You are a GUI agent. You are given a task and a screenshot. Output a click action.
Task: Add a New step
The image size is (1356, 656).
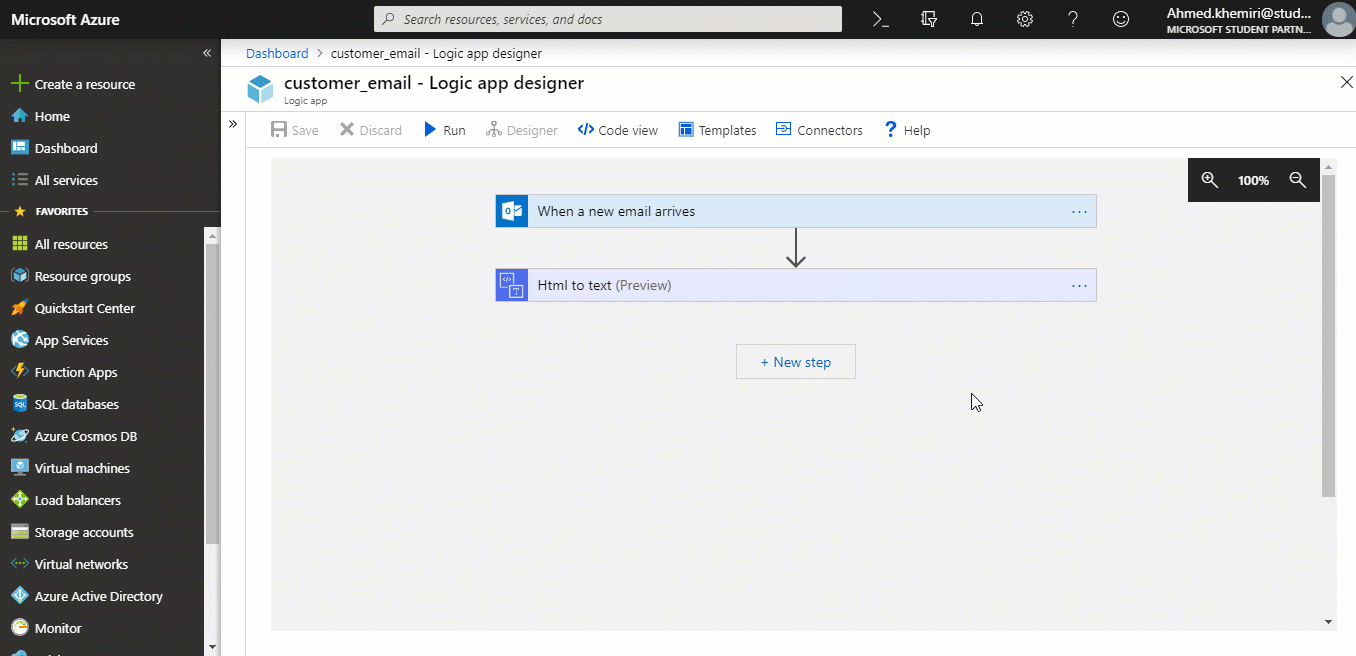796,362
